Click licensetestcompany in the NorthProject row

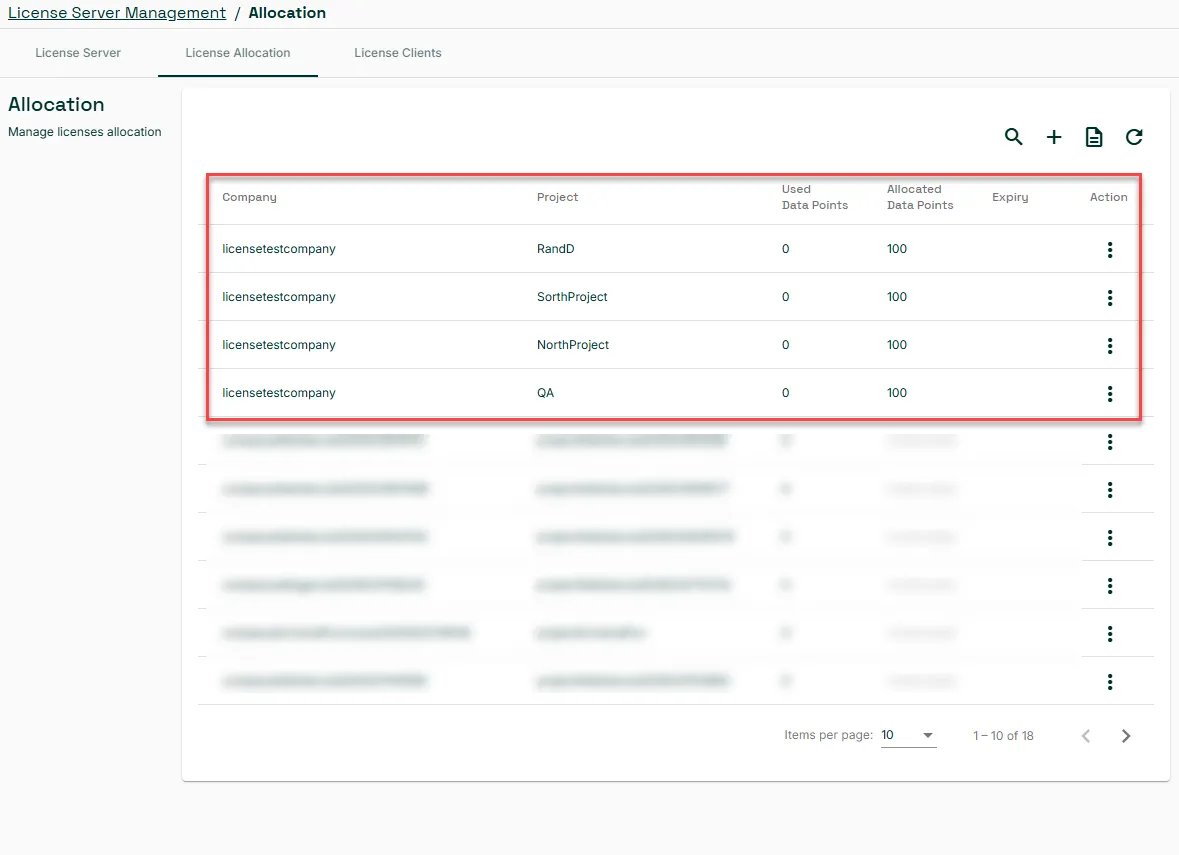click(279, 345)
